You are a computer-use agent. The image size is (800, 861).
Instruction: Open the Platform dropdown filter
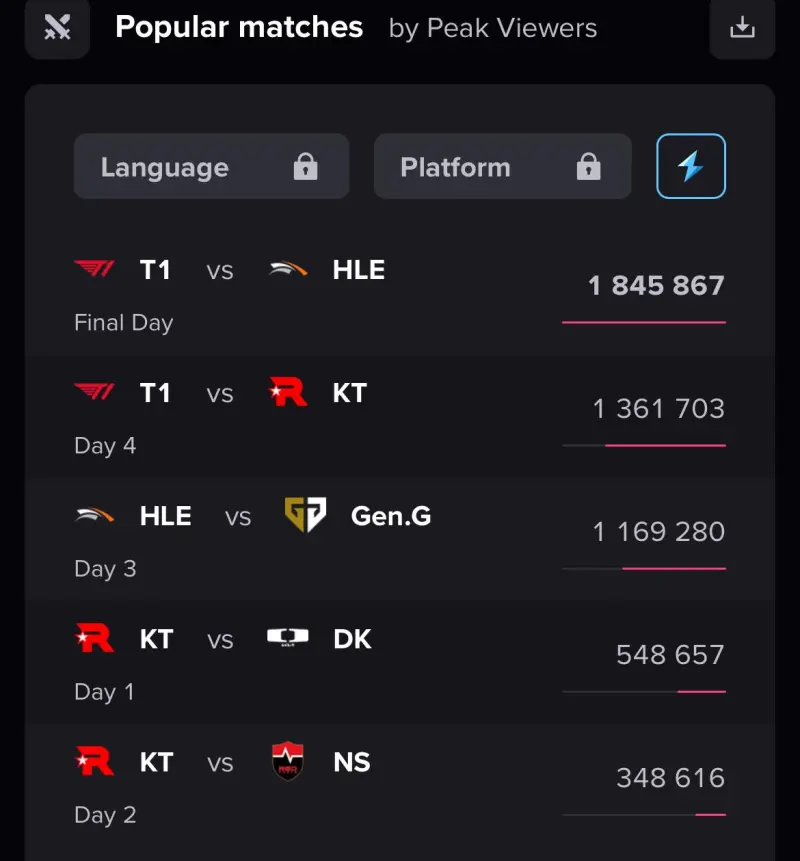[502, 166]
